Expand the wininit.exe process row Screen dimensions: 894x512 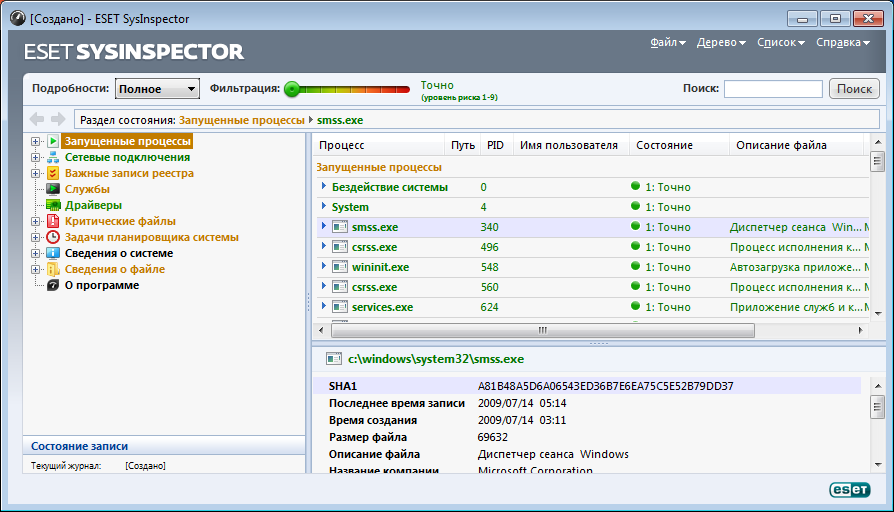324,267
